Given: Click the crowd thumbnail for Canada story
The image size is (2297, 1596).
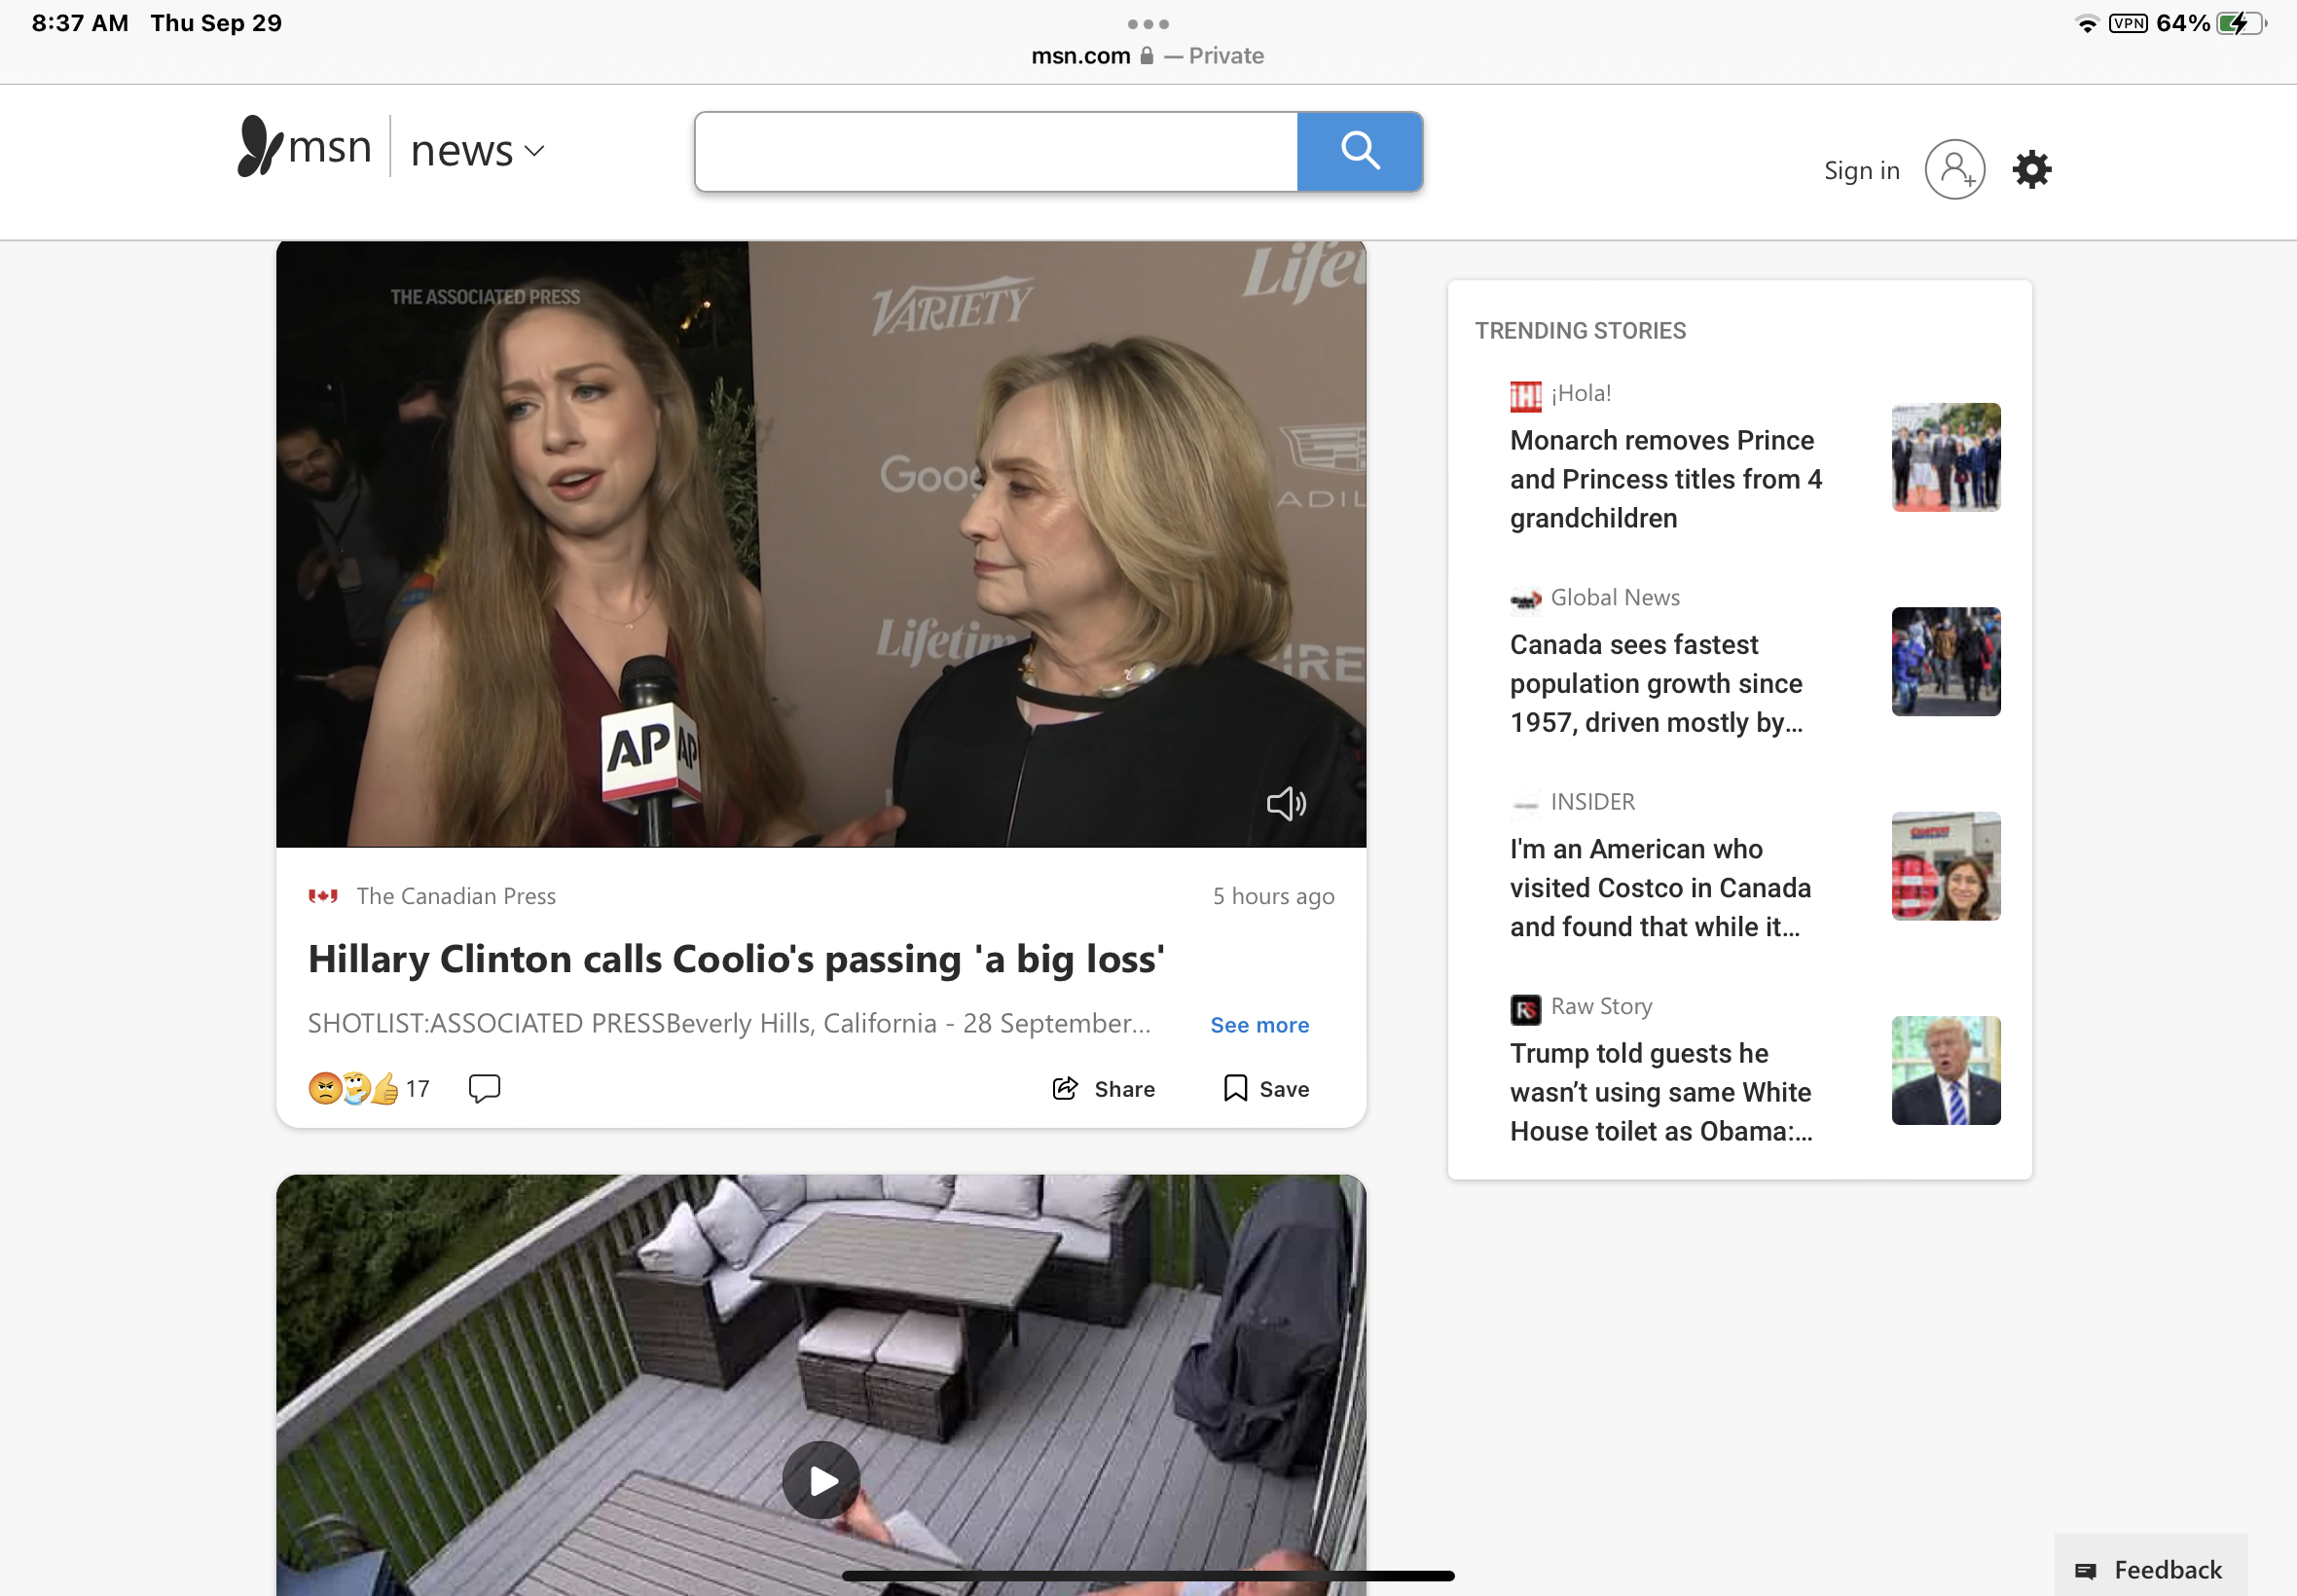Looking at the screenshot, I should tap(1946, 662).
